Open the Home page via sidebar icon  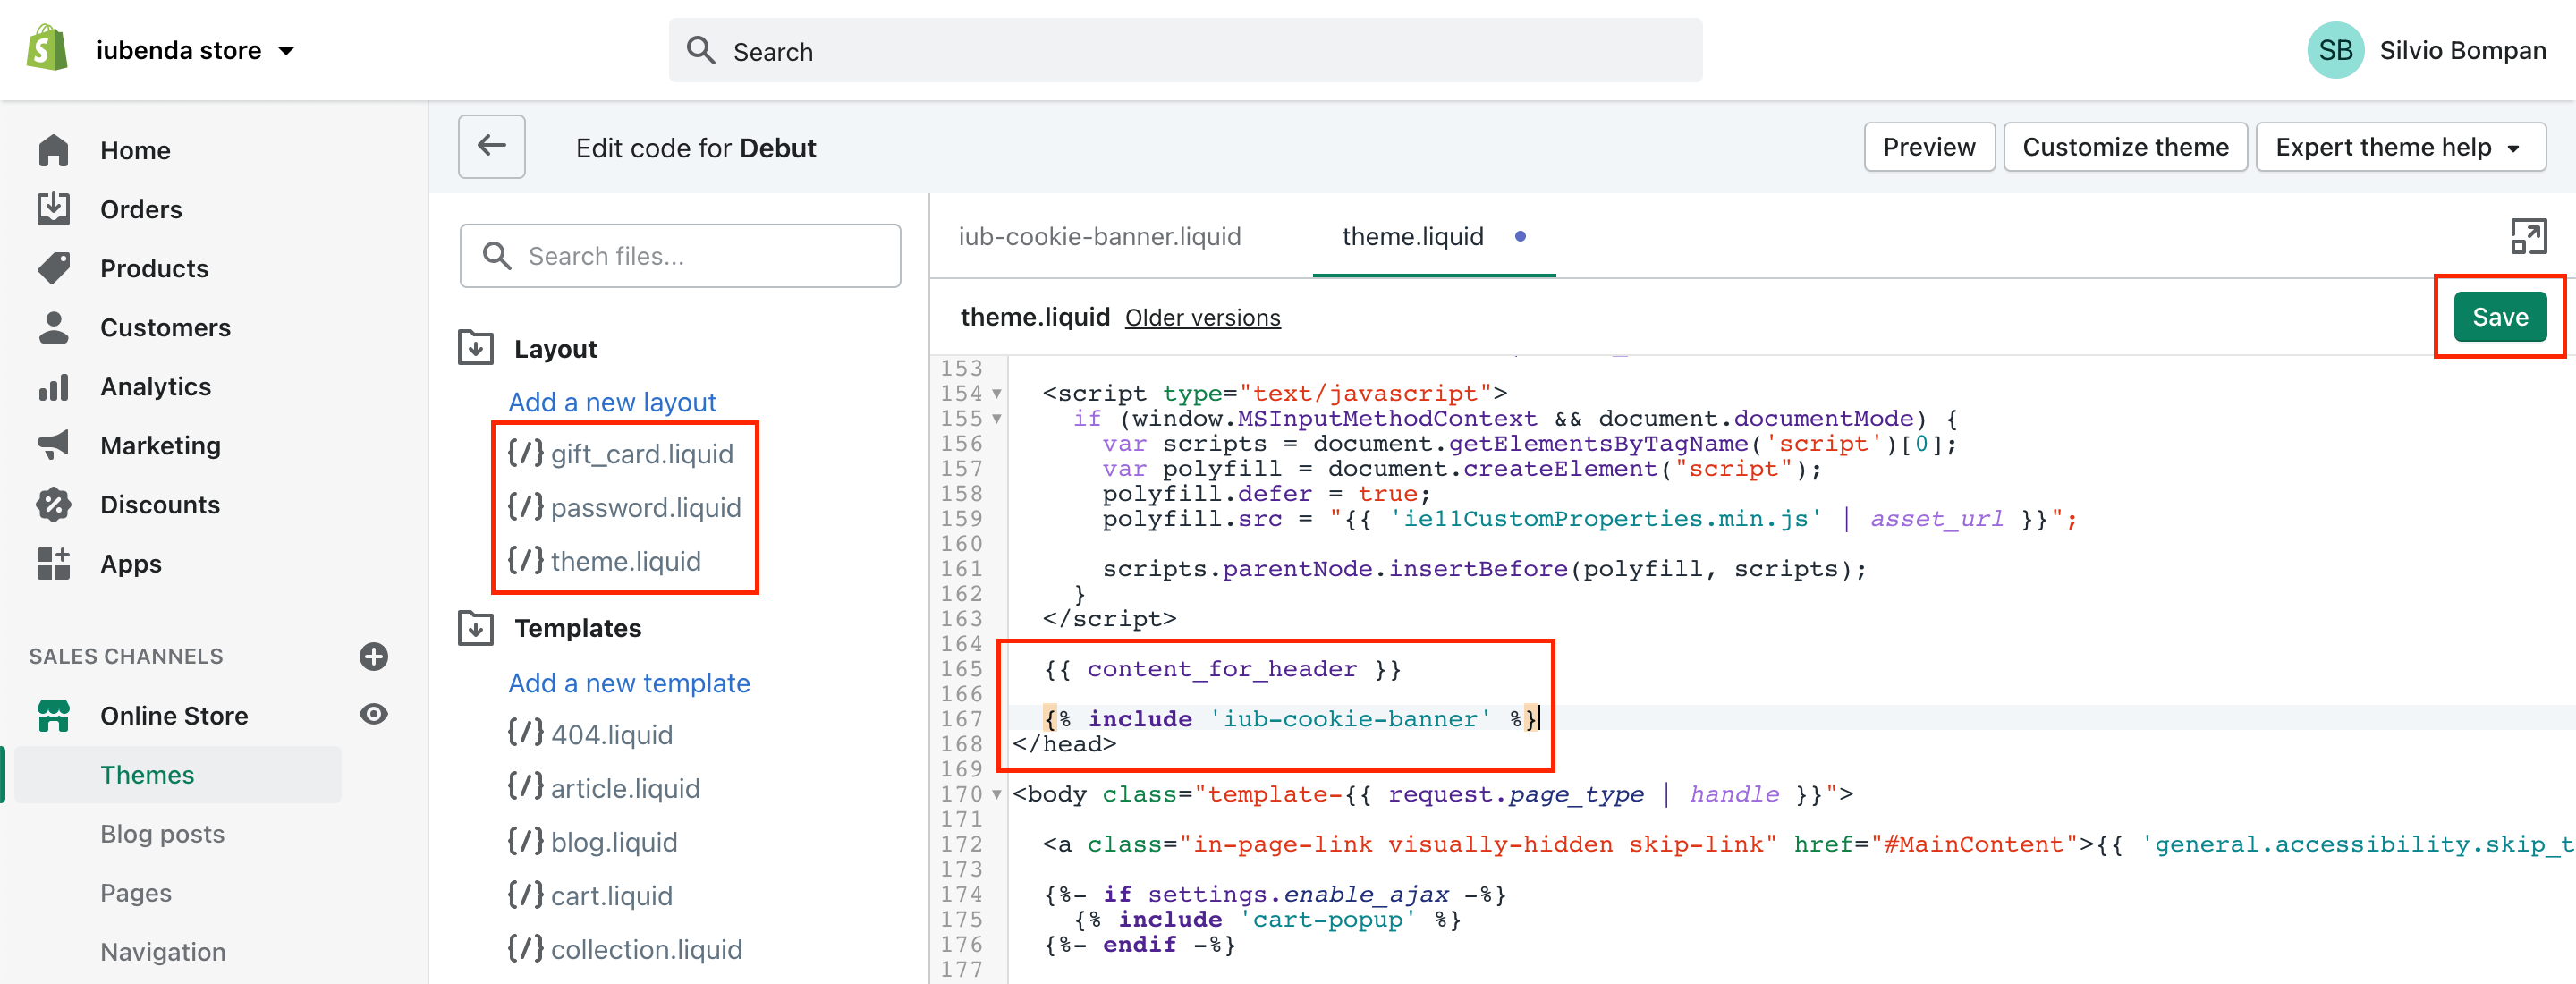53,149
